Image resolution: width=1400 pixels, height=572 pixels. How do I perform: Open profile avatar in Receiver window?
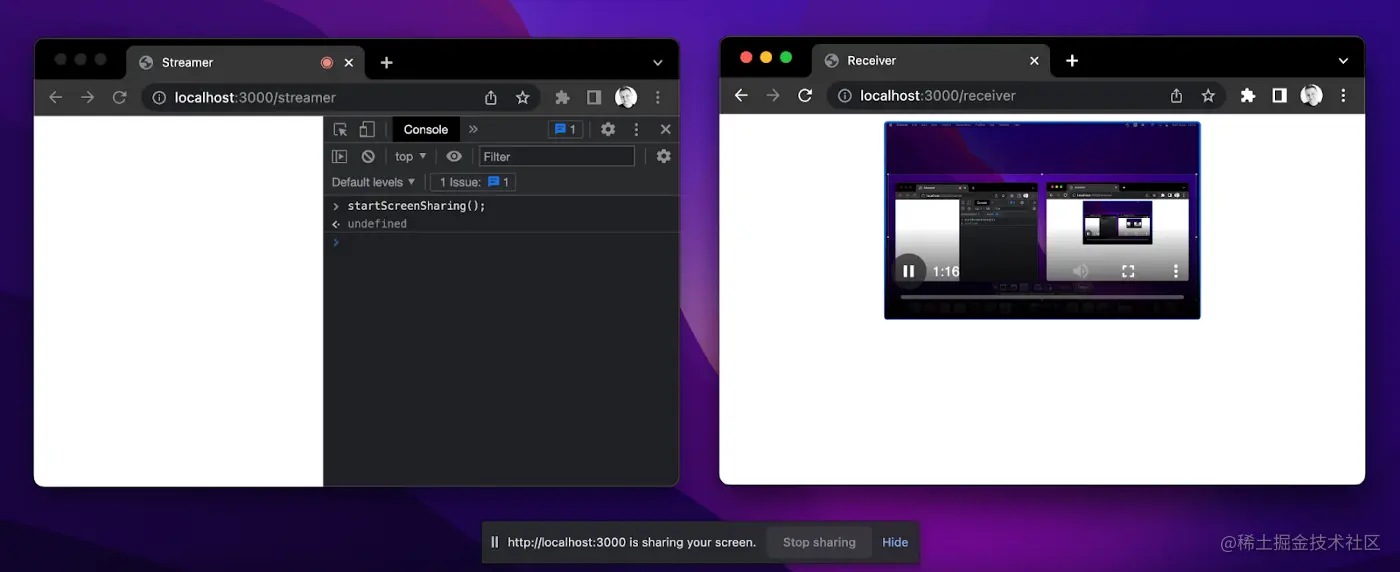point(1311,95)
